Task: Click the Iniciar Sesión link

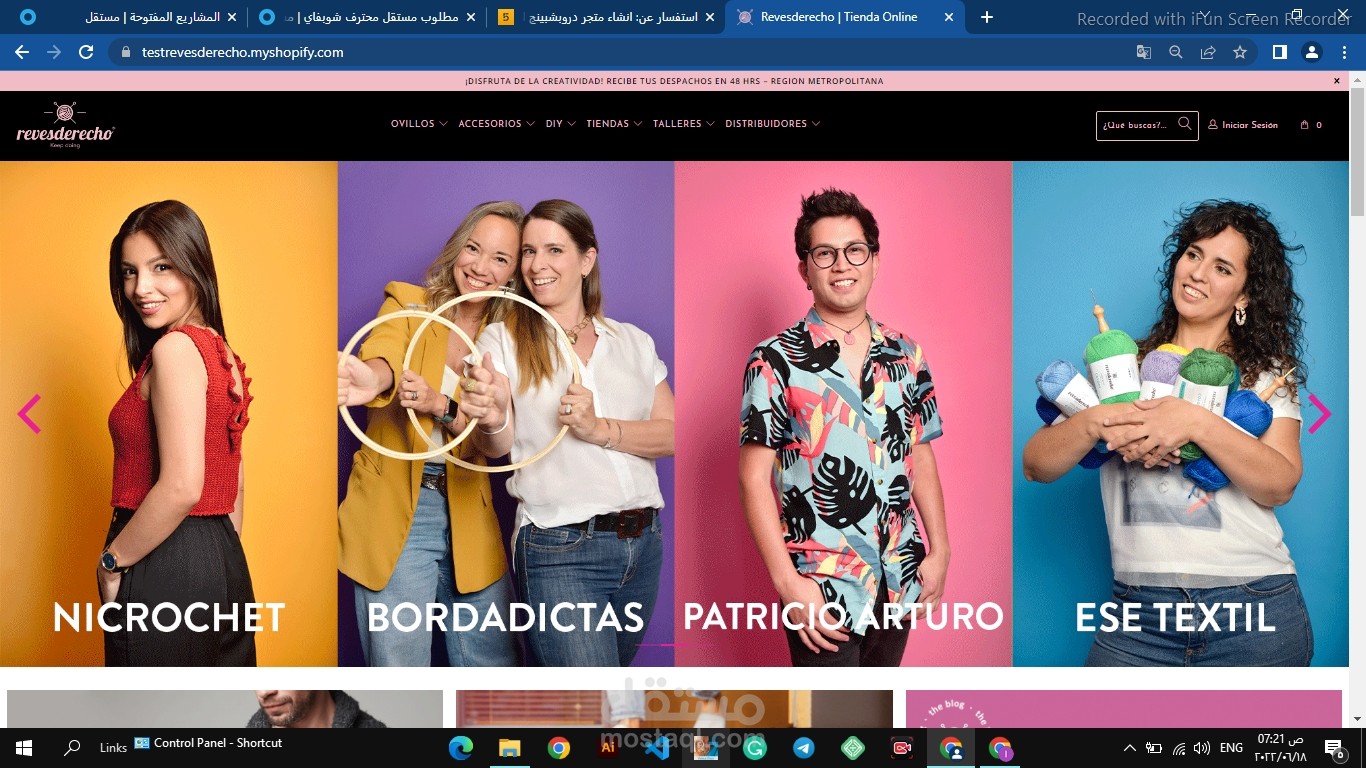Action: pos(1243,125)
